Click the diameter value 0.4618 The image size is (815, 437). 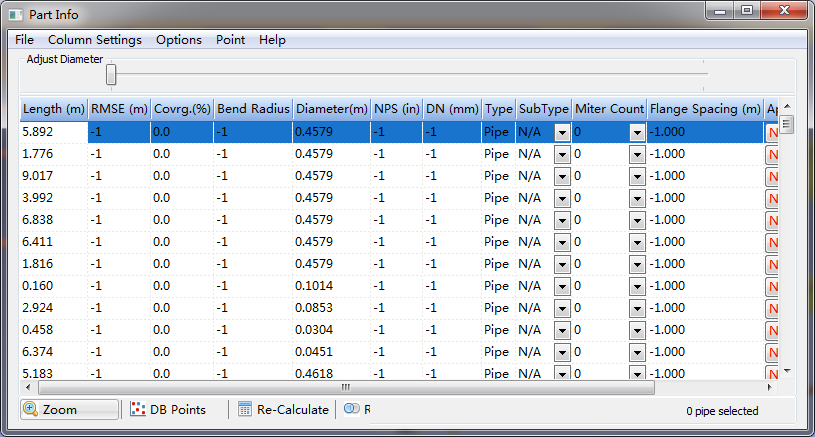(x=314, y=374)
